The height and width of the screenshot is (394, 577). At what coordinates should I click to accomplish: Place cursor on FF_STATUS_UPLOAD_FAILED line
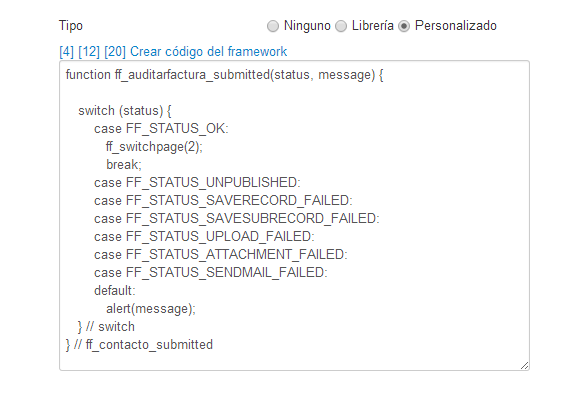click(204, 237)
